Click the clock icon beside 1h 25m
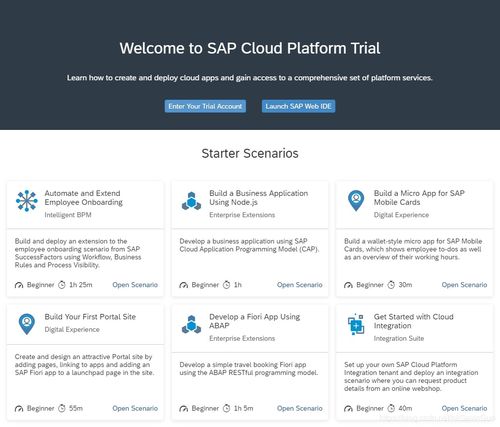500x427 pixels. pyautogui.click(x=62, y=285)
